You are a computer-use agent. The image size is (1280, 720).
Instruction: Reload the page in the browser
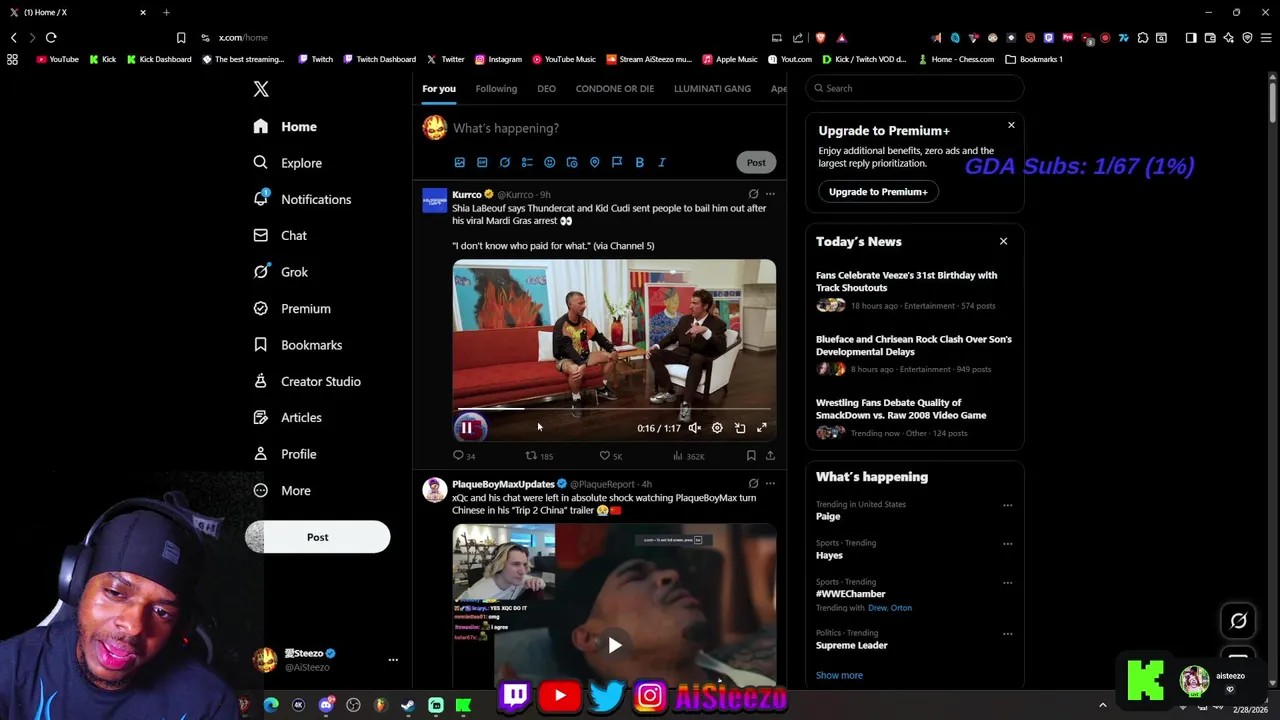[x=51, y=37]
